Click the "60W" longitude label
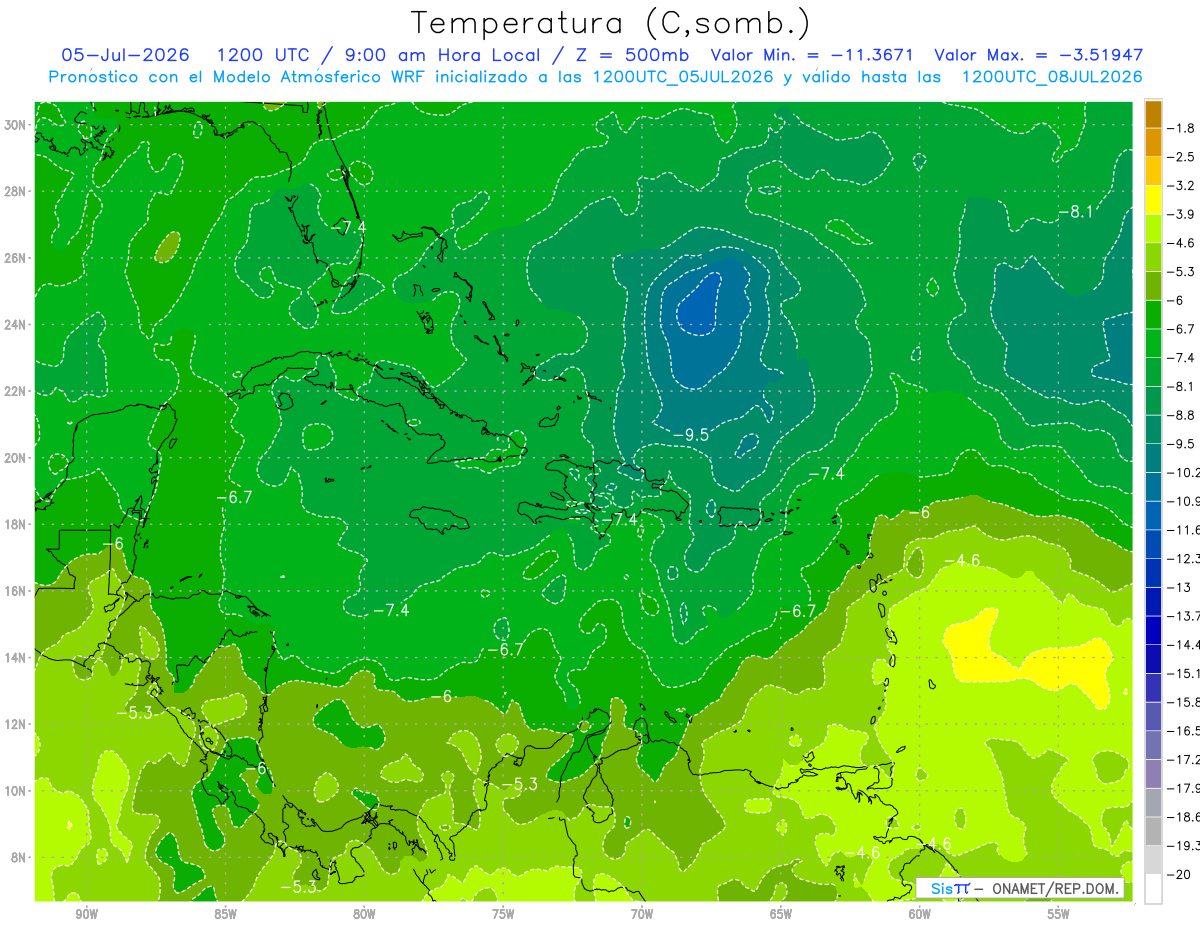This screenshot has width=1200, height=927. click(920, 914)
